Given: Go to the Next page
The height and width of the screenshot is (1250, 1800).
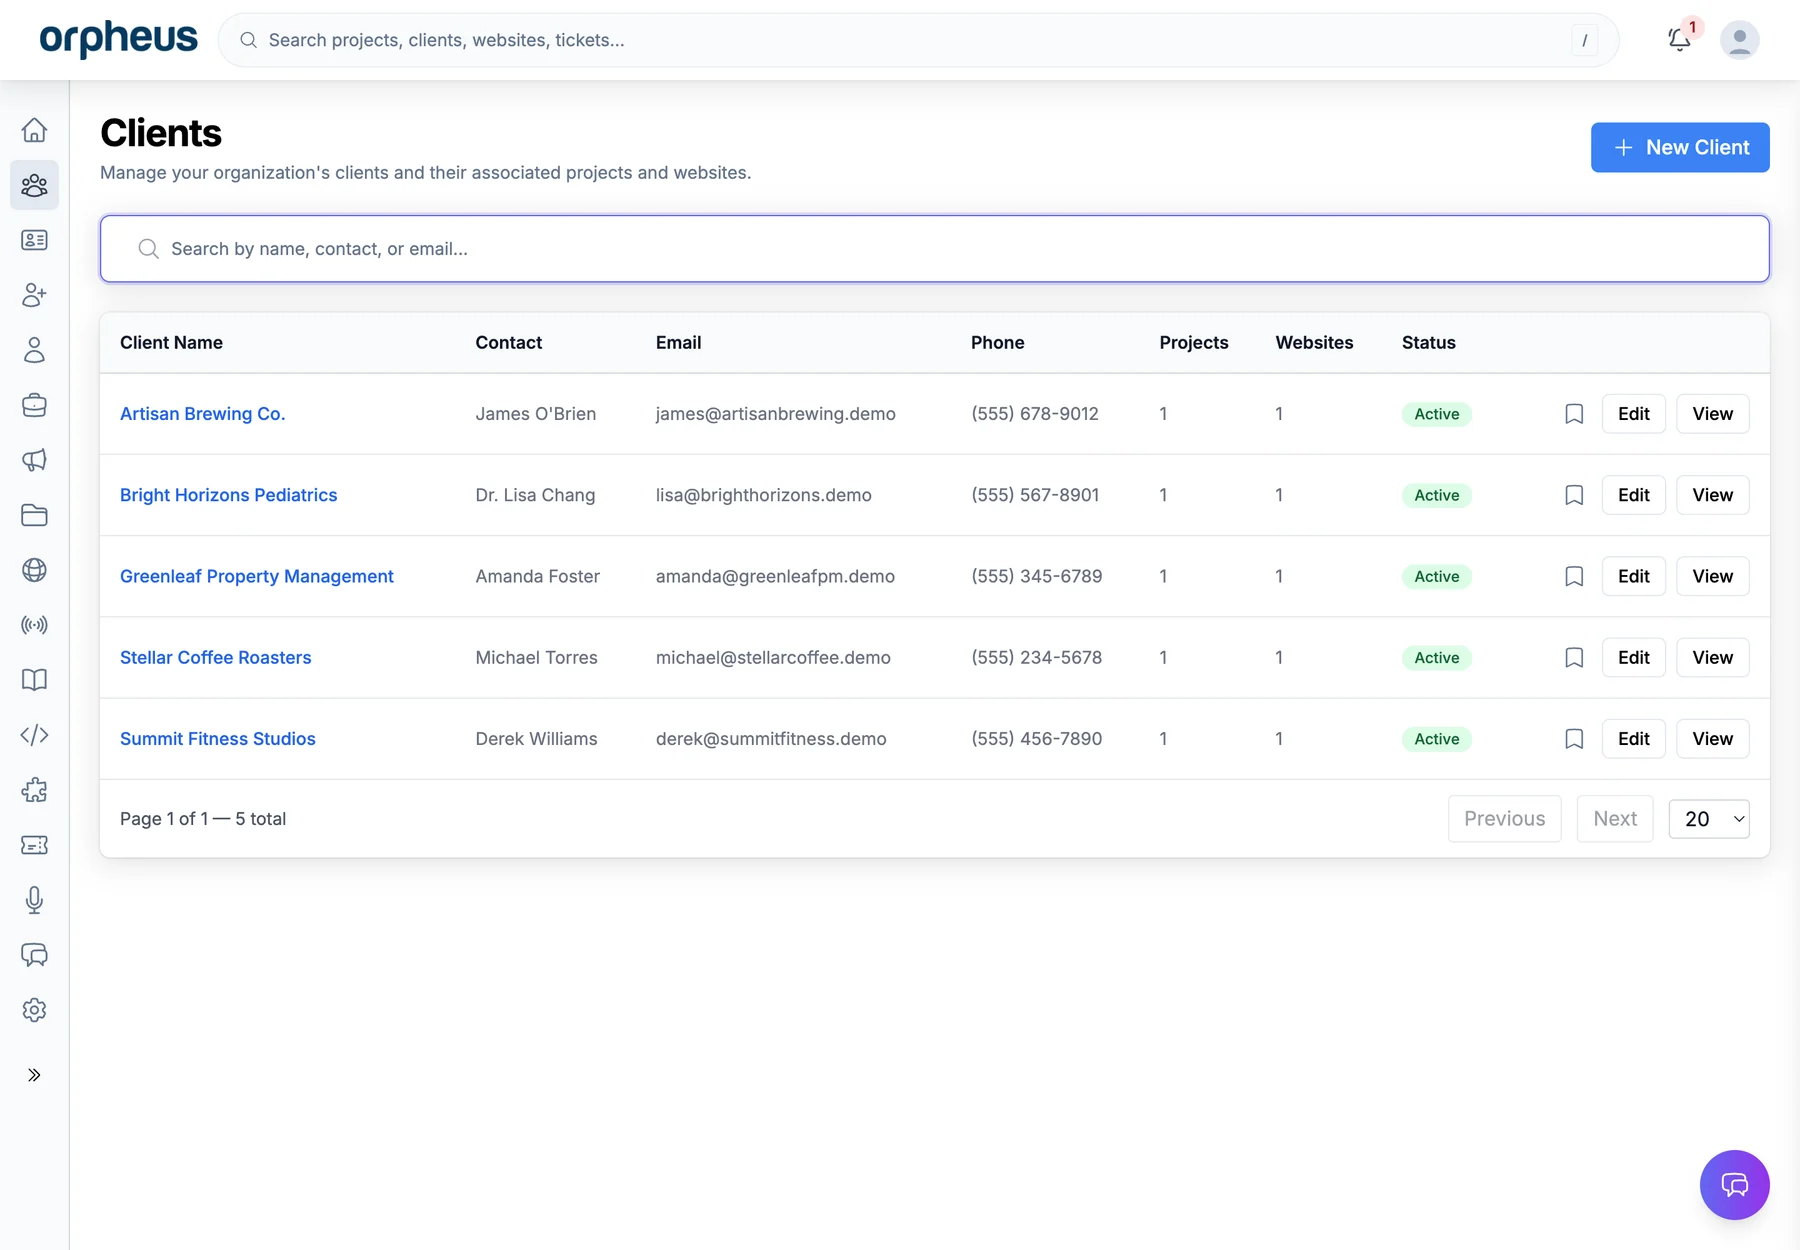Looking at the screenshot, I should tap(1615, 819).
